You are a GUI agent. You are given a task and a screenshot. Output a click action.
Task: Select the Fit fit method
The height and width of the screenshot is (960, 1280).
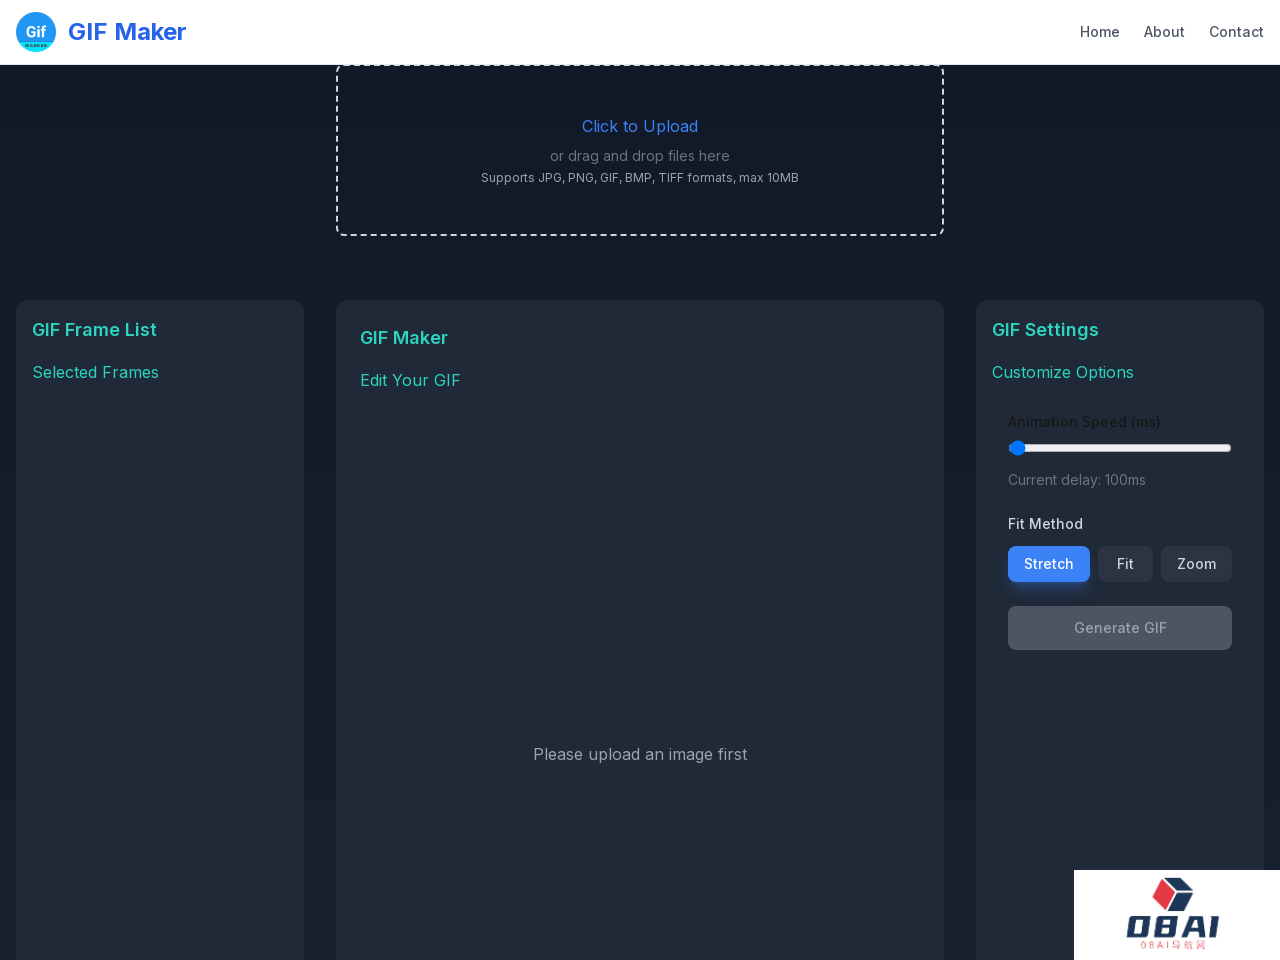click(1125, 563)
